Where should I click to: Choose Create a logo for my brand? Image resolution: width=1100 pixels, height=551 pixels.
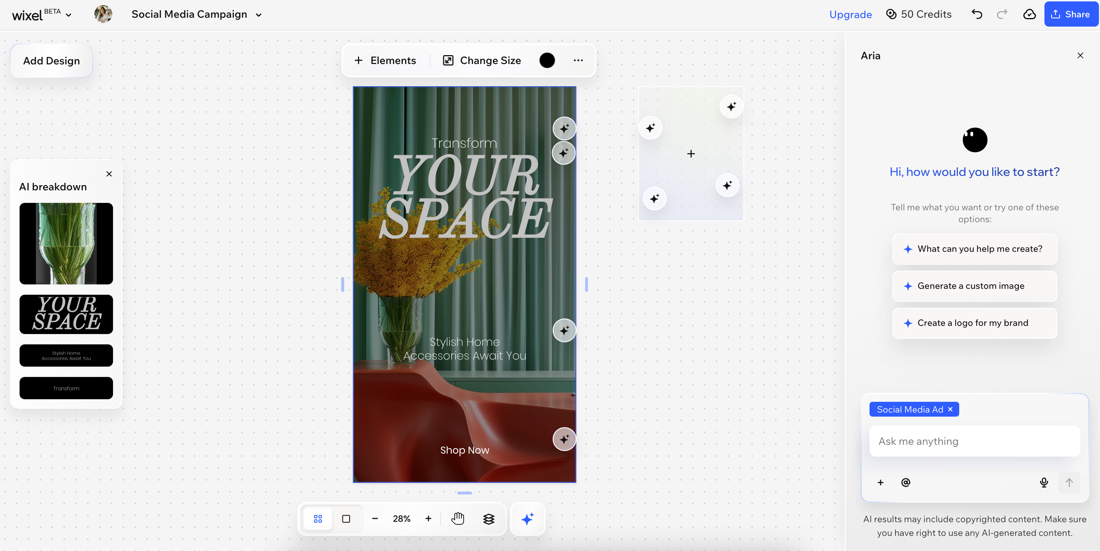[x=974, y=323]
